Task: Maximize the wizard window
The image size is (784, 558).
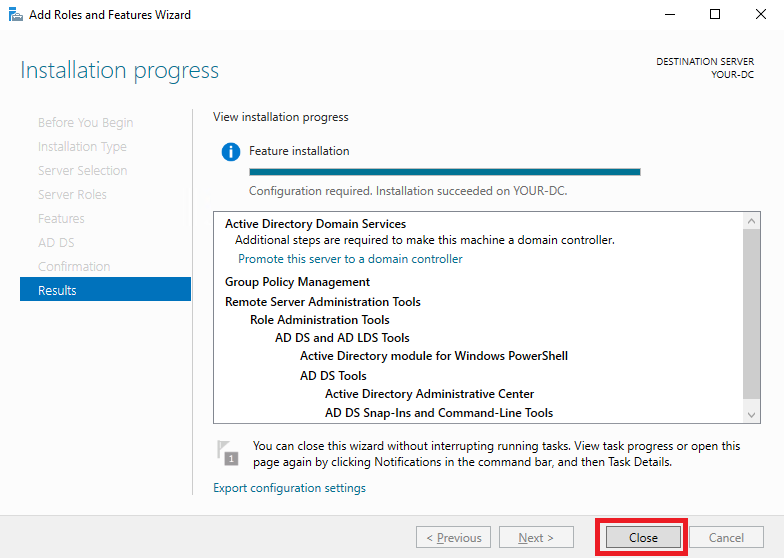Action: [x=715, y=14]
